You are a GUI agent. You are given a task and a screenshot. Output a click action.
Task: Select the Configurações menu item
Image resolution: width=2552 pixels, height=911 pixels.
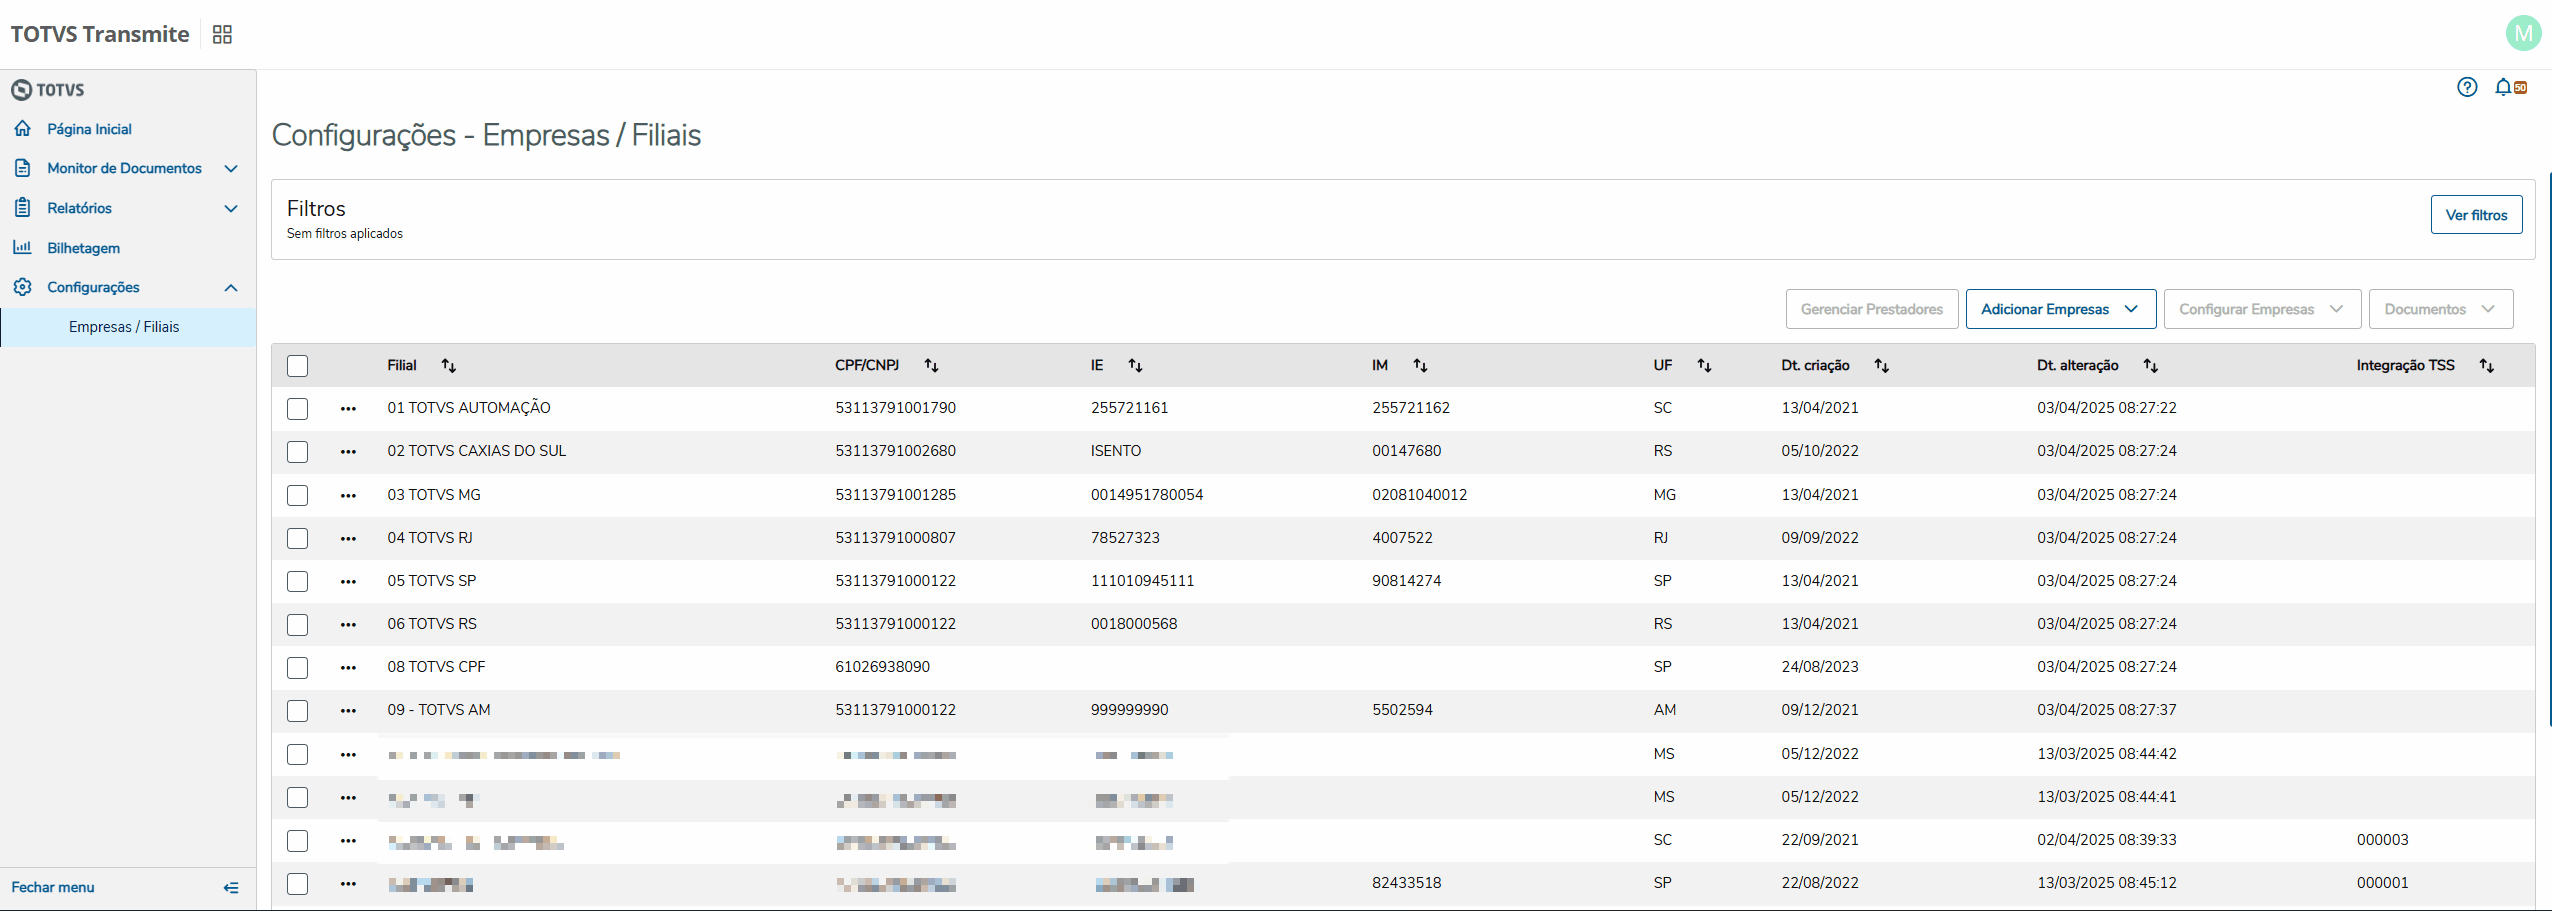[x=93, y=287]
